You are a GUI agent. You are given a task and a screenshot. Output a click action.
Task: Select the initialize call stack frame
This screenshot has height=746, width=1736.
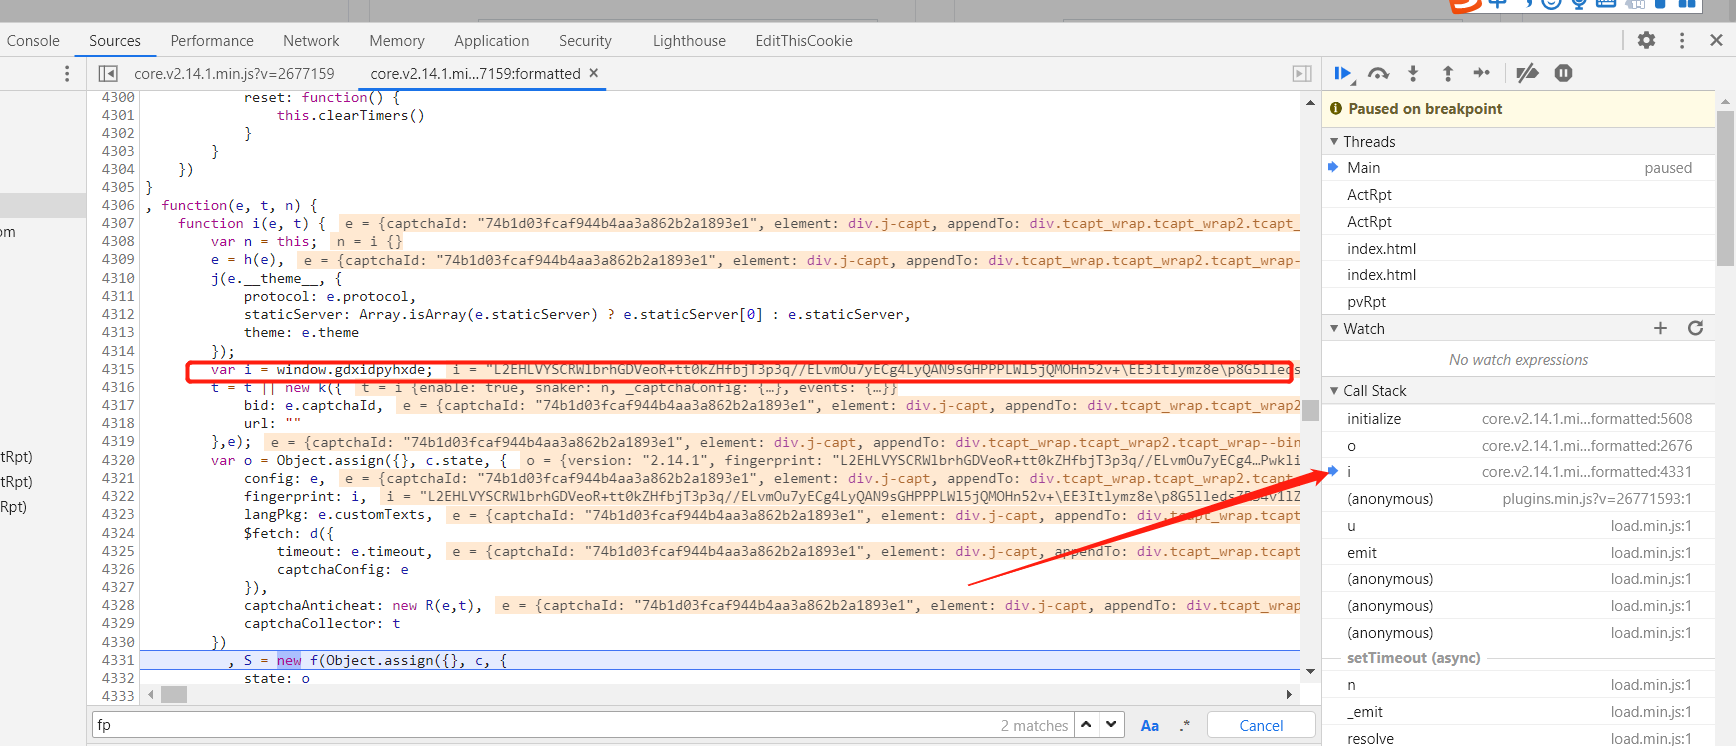pos(1519,419)
